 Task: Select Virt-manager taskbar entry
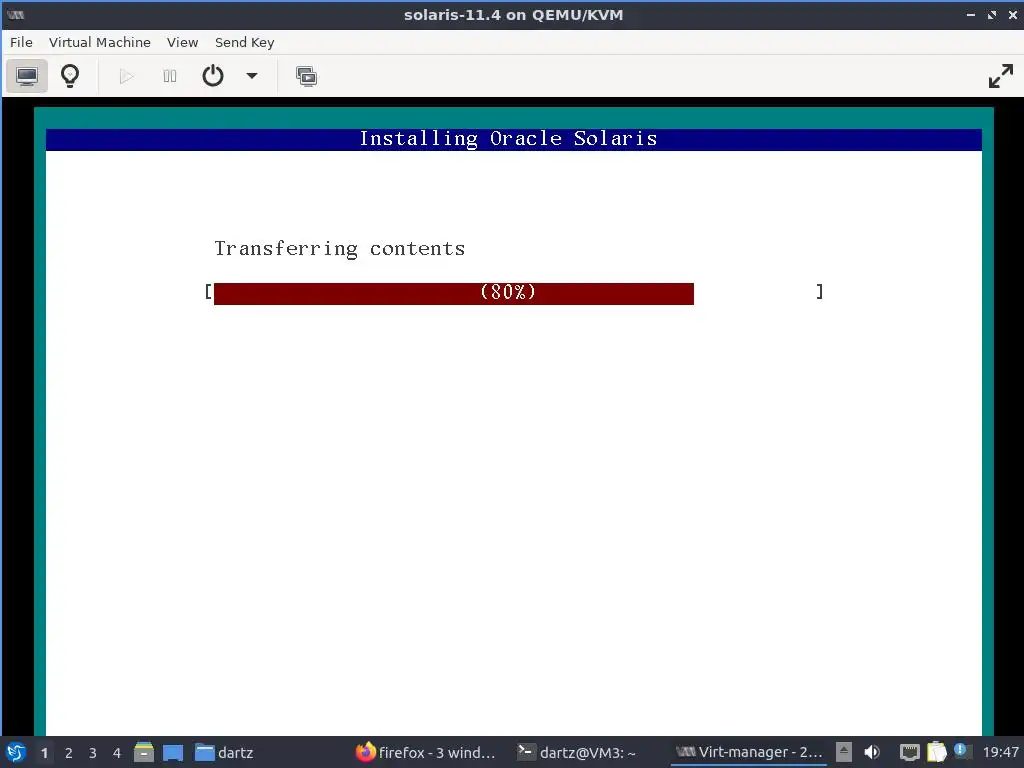click(x=748, y=753)
